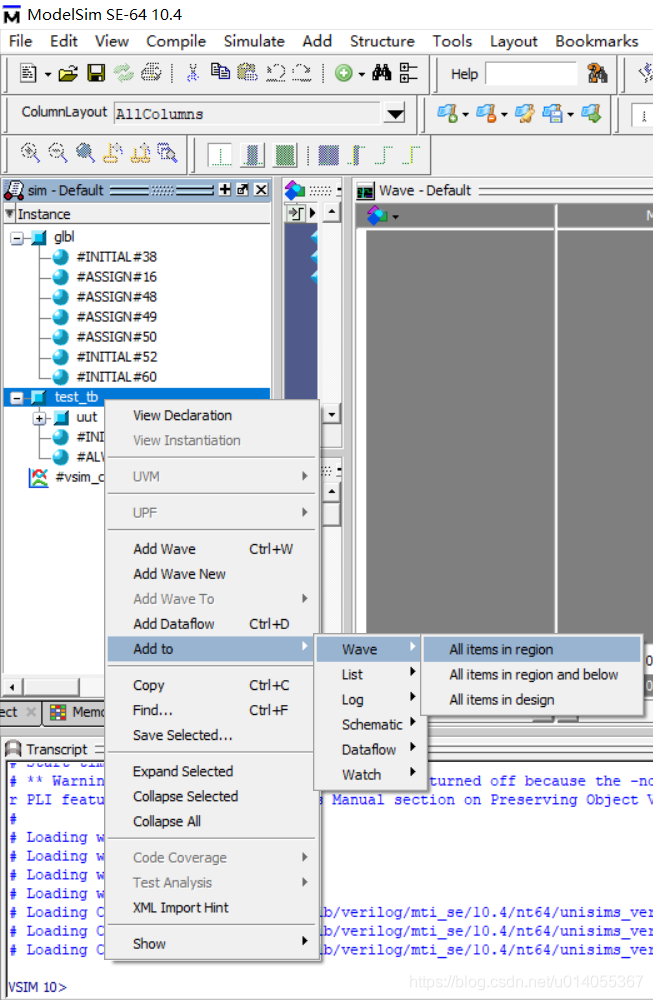Screen dimensions: 653x1000
Task: Click the bookmark icon with green arrow
Action: click(591, 114)
